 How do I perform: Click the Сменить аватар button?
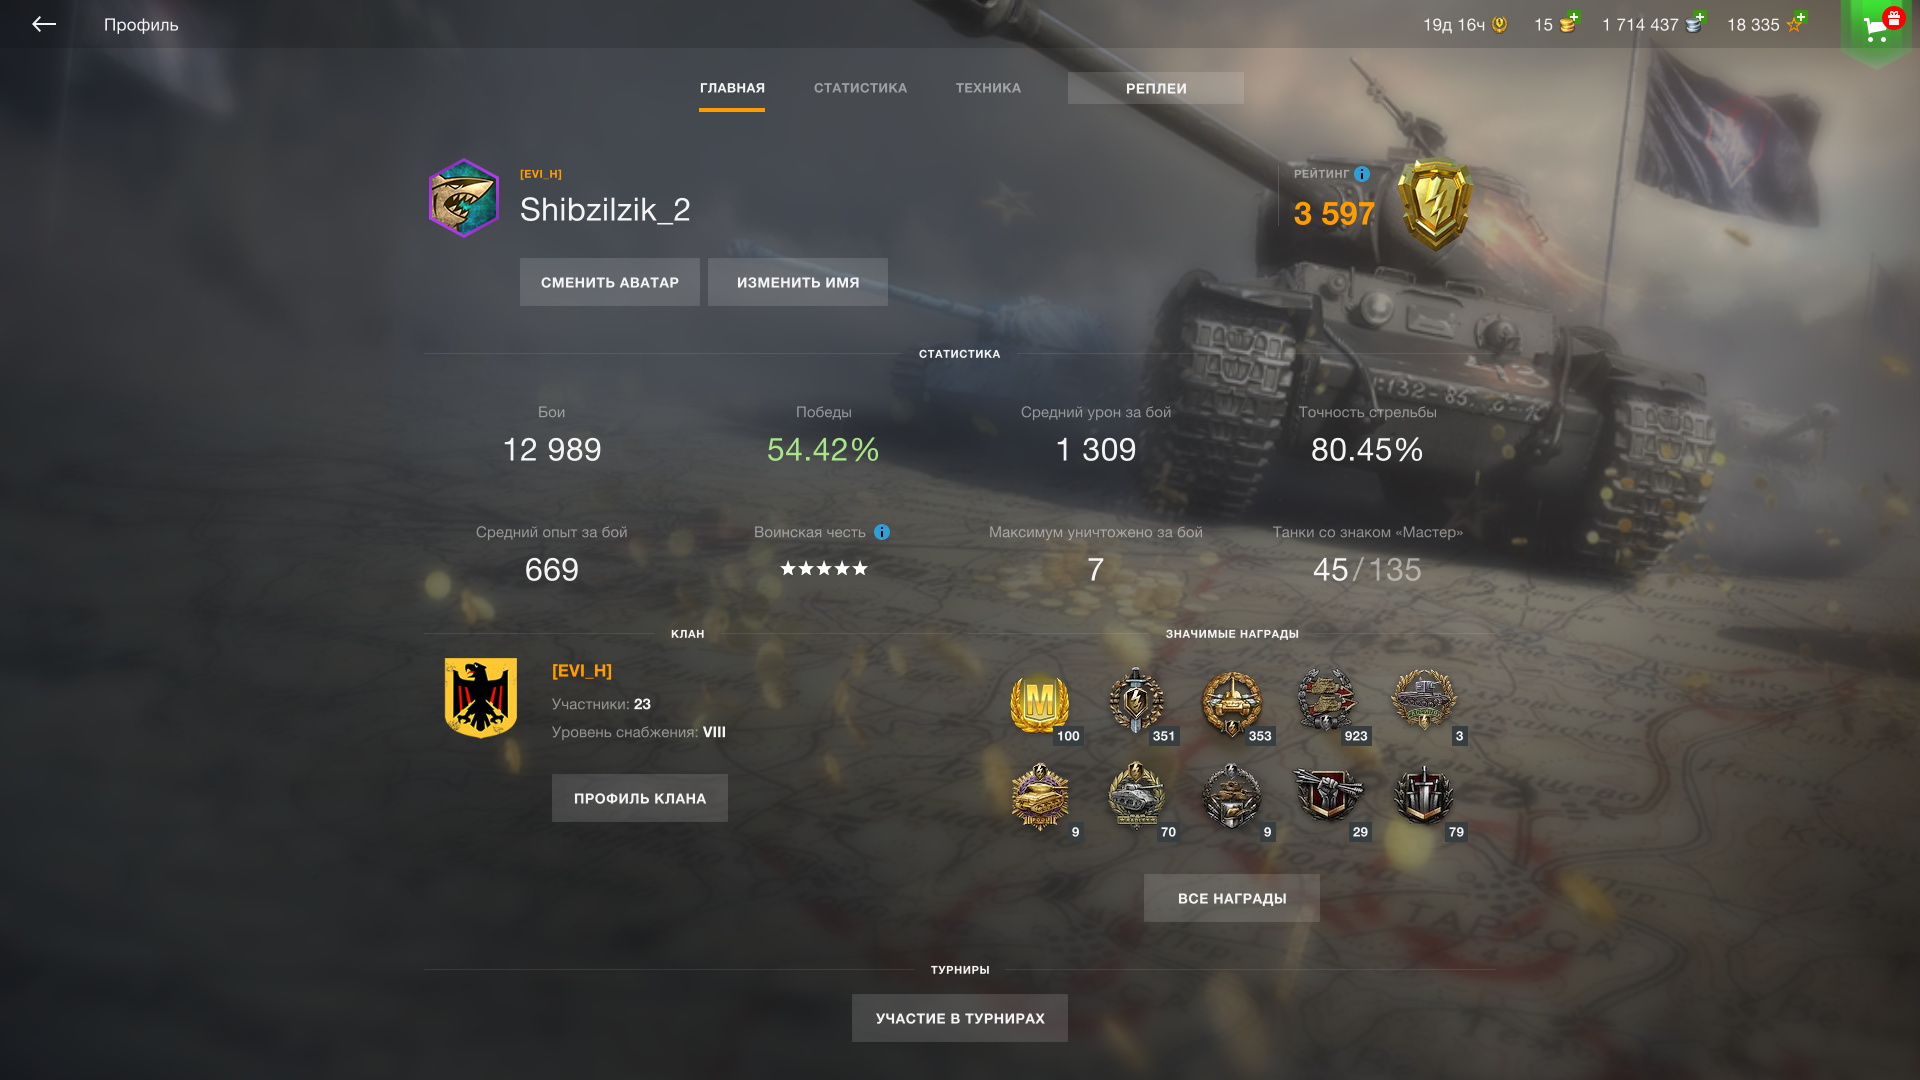point(610,282)
